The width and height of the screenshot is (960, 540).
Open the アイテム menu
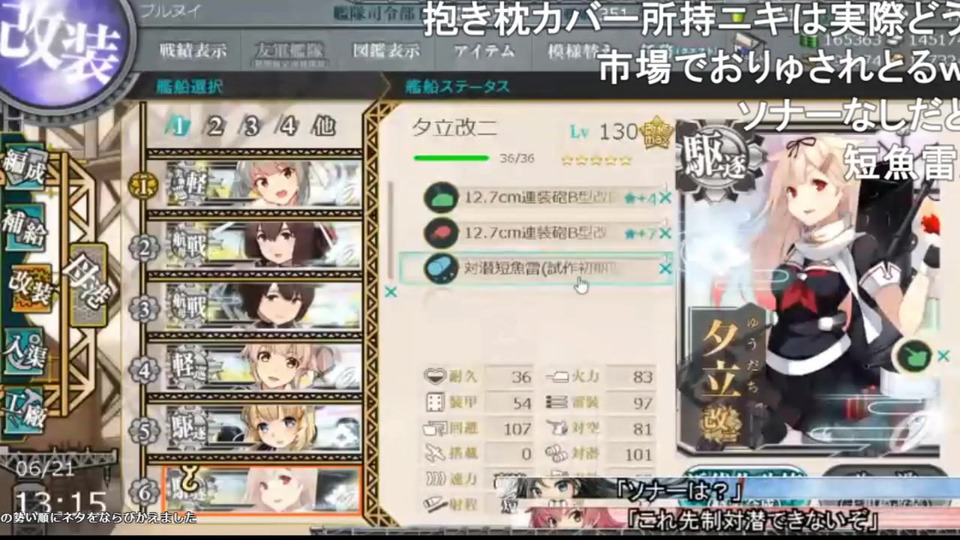tap(484, 51)
